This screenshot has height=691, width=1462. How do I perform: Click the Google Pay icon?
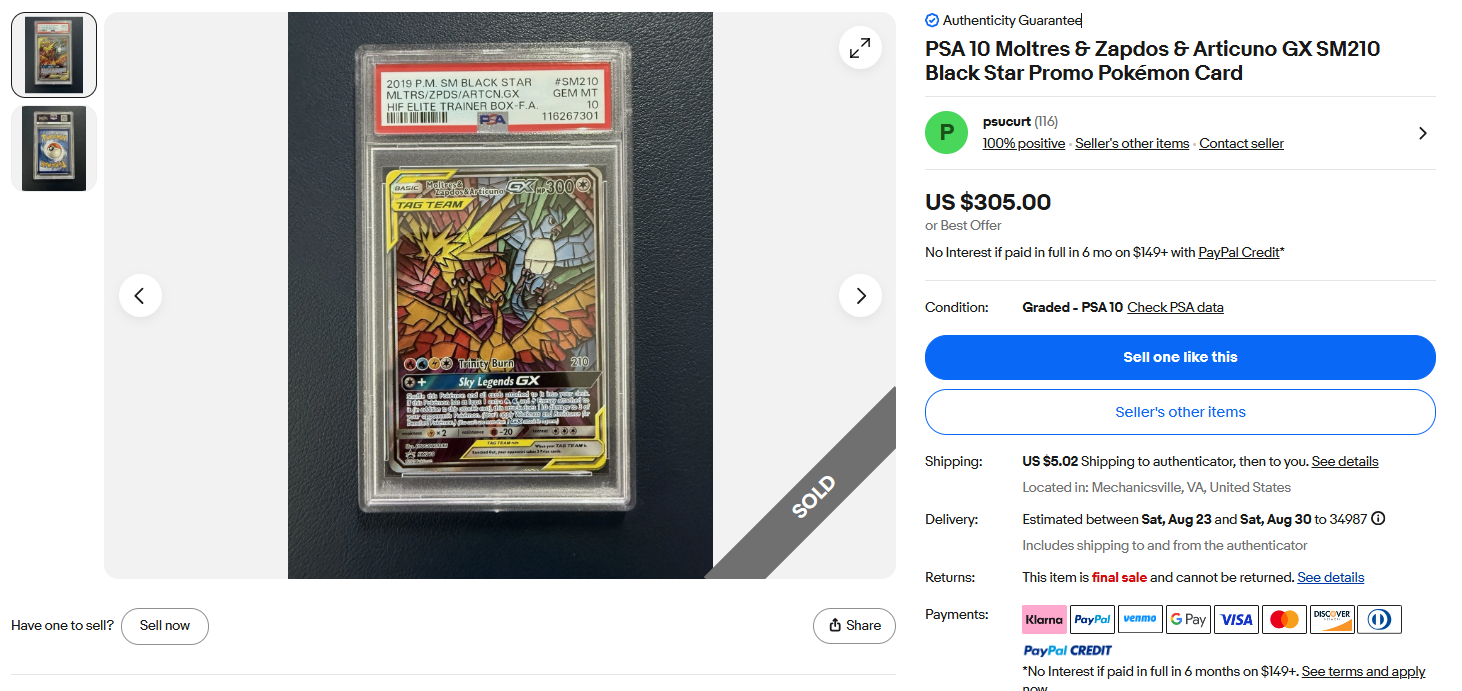(1188, 620)
